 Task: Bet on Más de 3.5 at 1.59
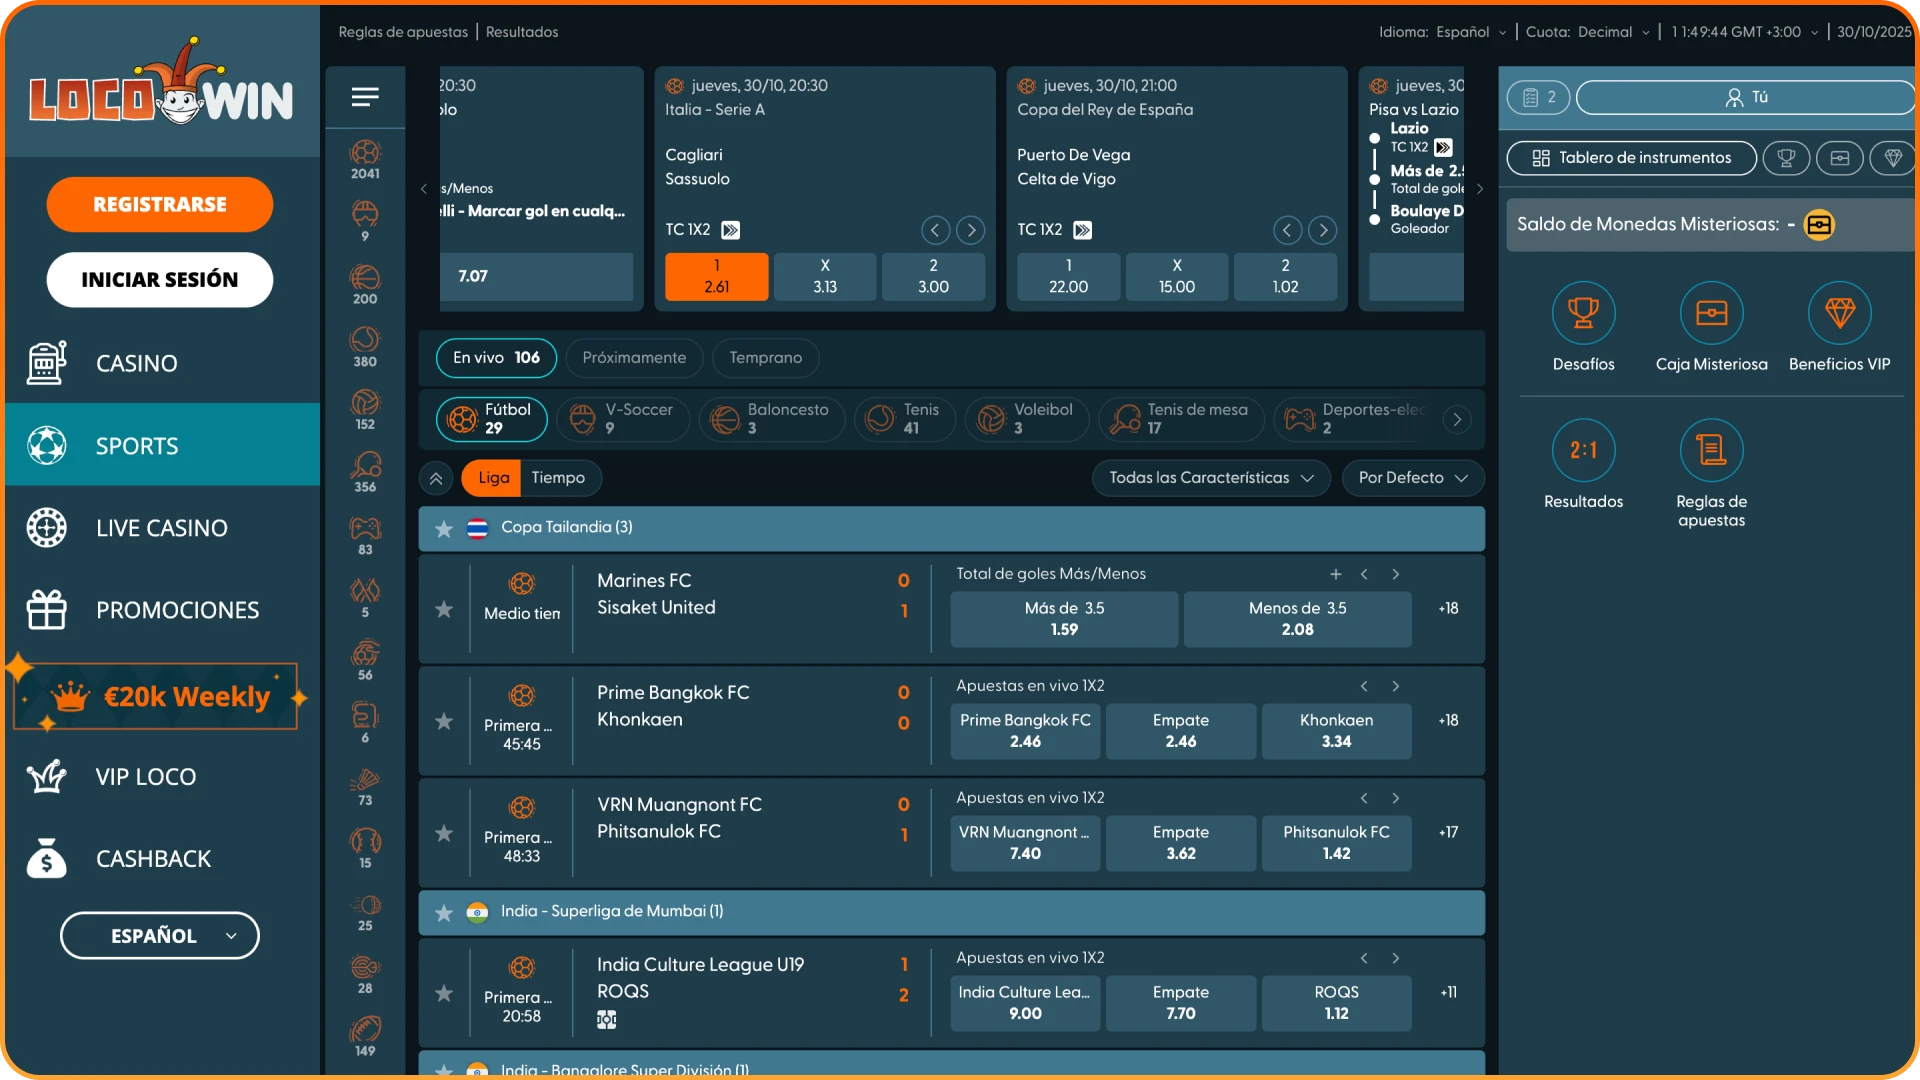click(1064, 619)
